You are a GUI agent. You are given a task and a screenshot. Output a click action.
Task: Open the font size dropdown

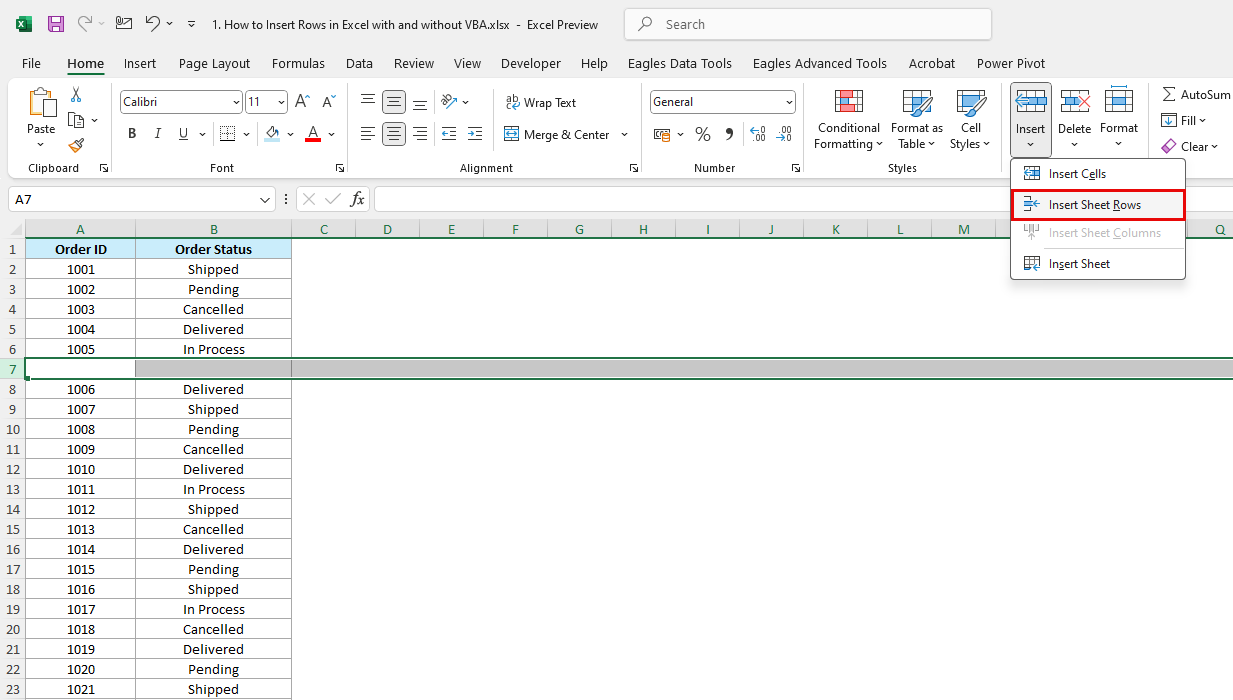(x=281, y=102)
